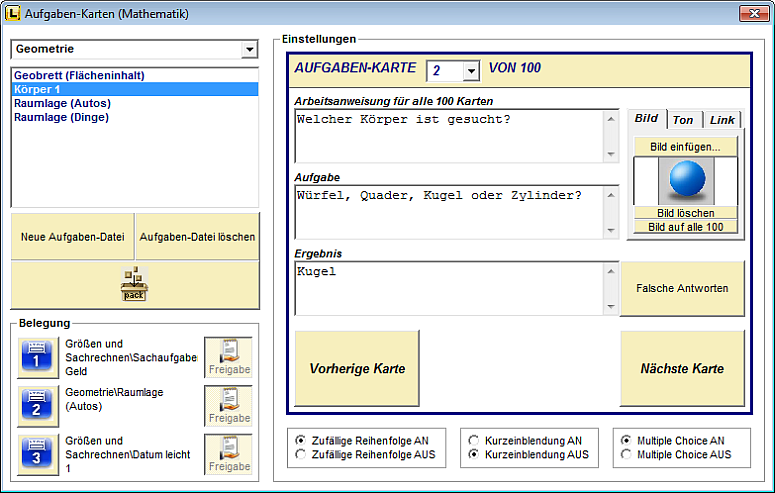The width and height of the screenshot is (775, 493).
Task: Click Freigabe icon for Datum leicht
Action: [229, 455]
